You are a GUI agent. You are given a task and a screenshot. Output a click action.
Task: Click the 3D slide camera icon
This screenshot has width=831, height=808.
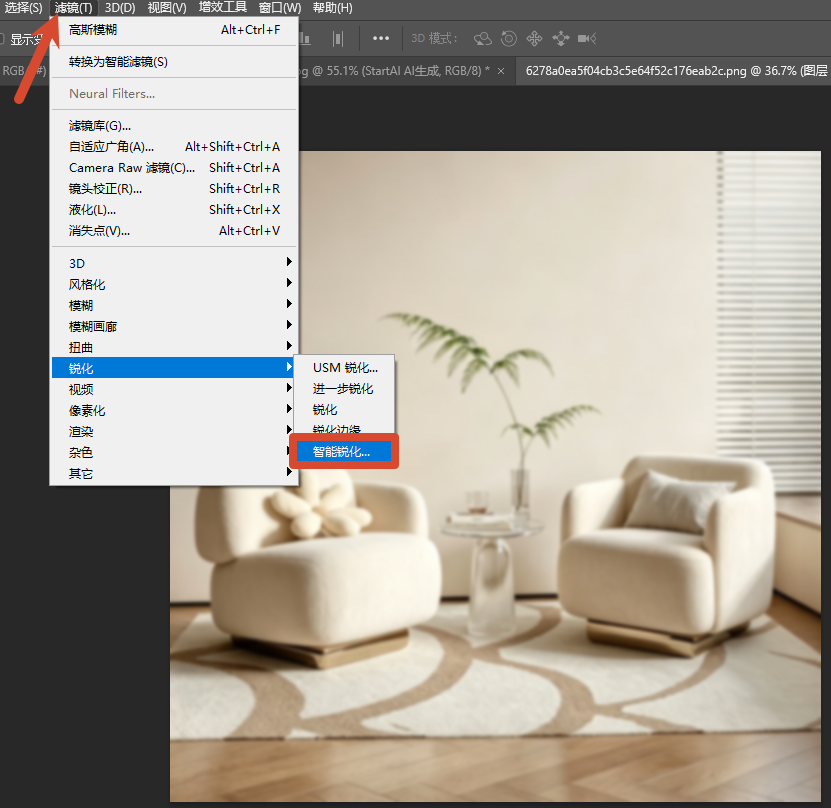coord(561,39)
